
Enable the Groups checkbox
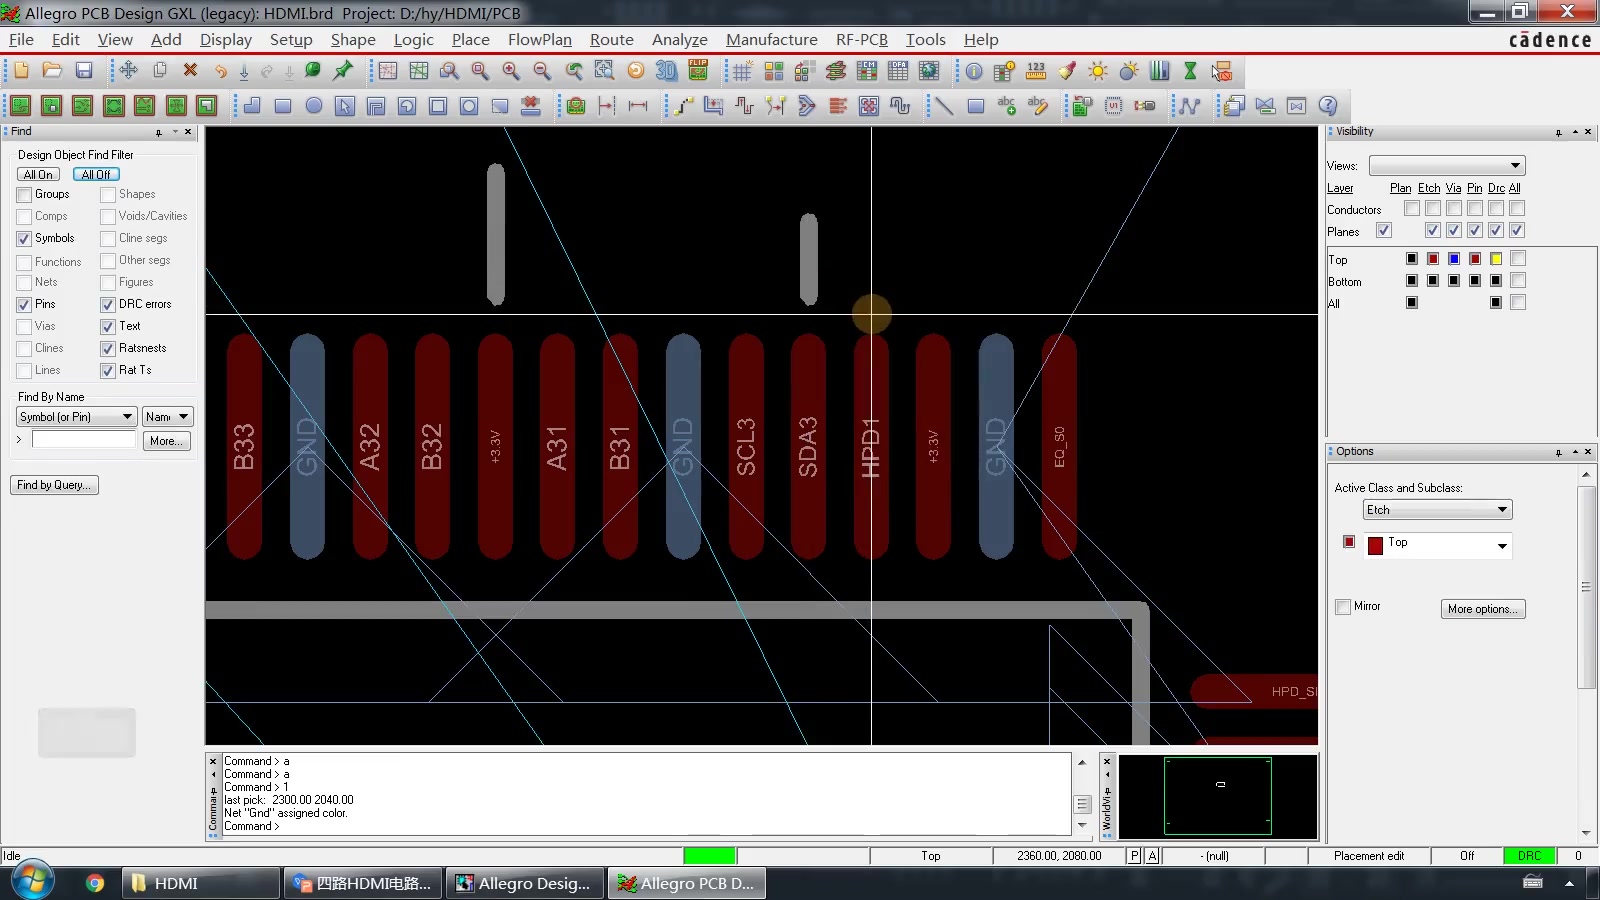coord(24,195)
